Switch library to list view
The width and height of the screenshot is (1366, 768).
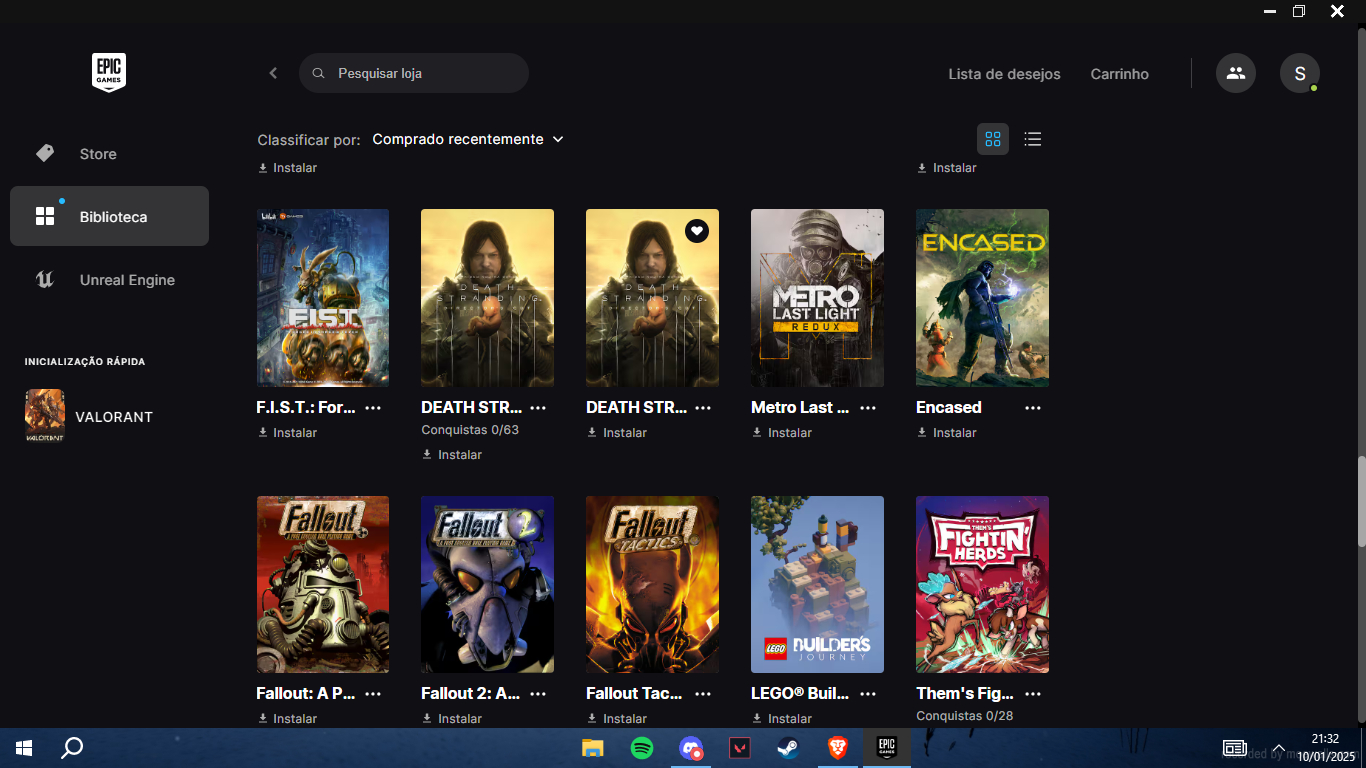1033,139
